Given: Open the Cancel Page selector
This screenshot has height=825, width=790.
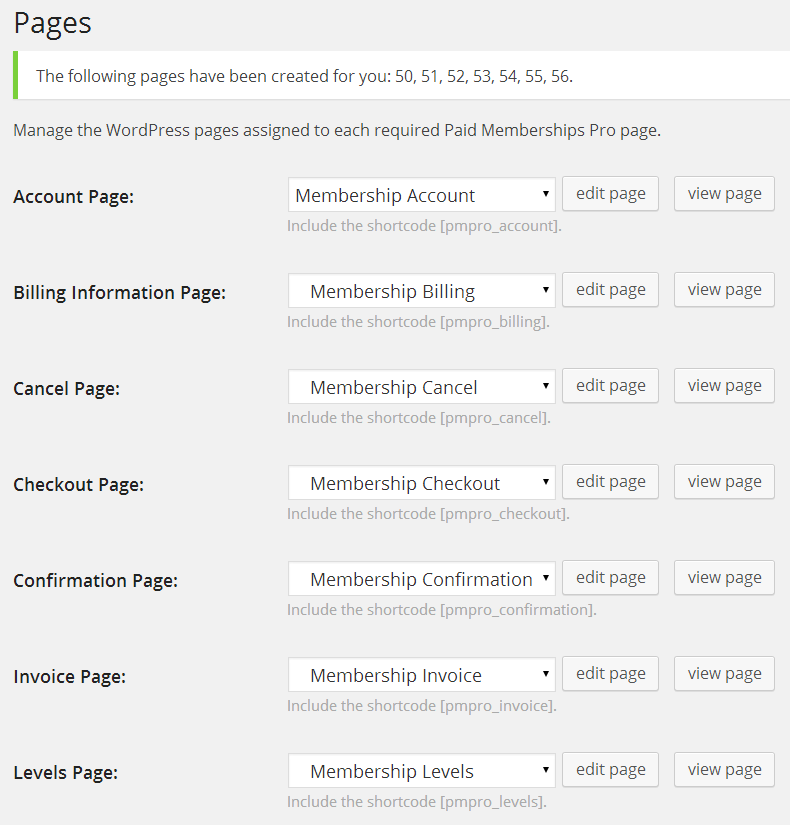Looking at the screenshot, I should 421,386.
